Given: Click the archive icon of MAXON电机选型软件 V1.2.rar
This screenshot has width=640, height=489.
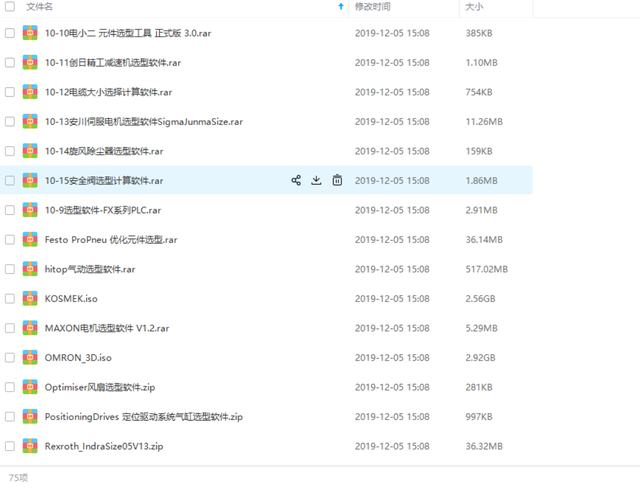Looking at the screenshot, I should [30, 328].
